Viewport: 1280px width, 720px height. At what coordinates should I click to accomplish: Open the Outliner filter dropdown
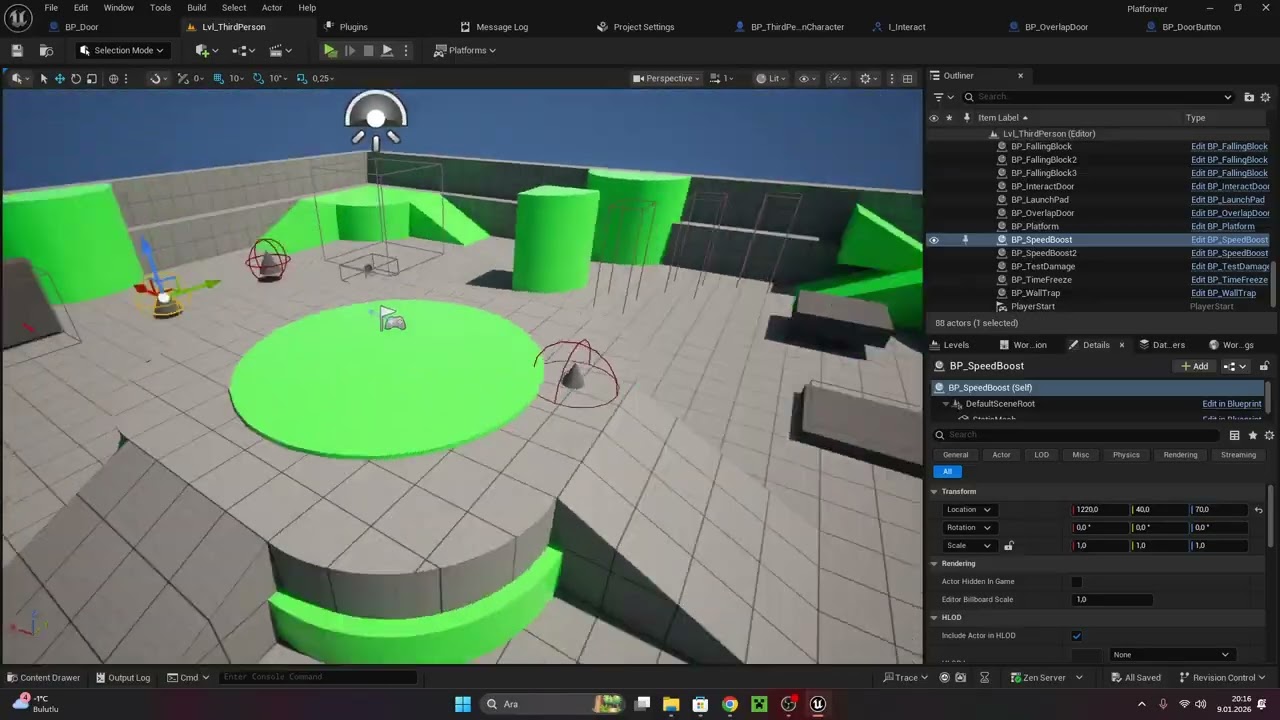pos(943,97)
